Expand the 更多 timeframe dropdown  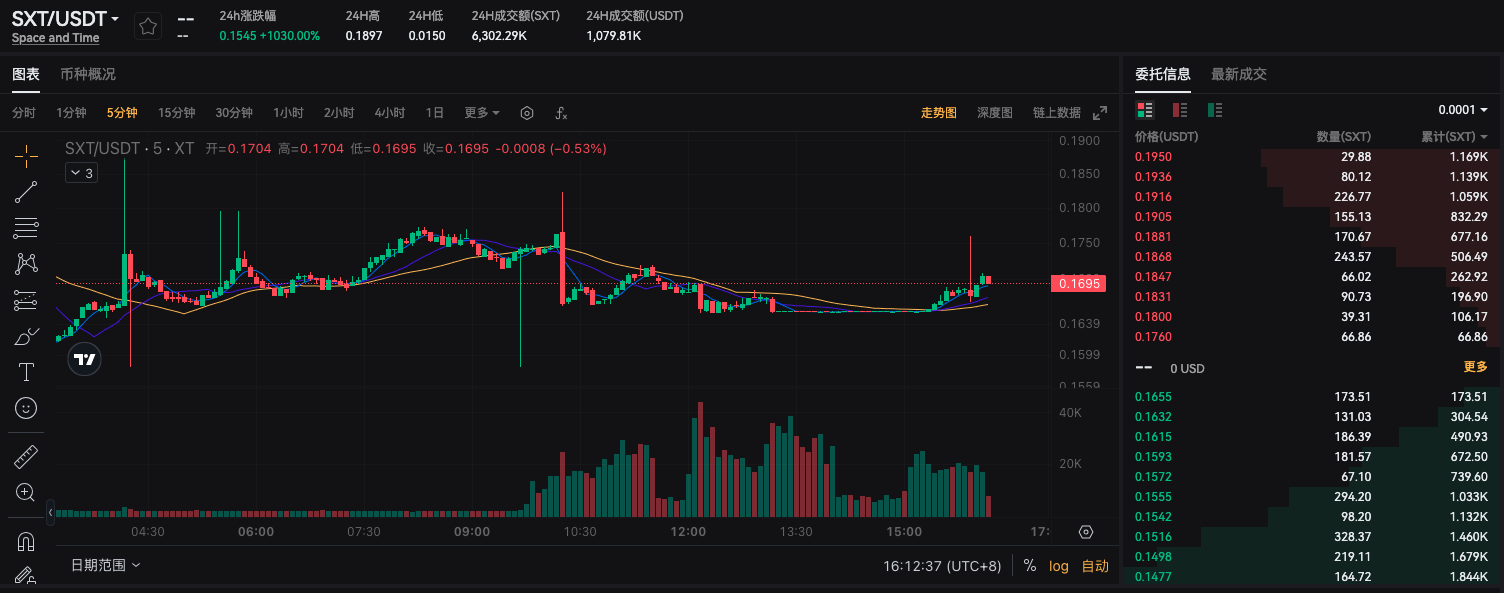click(x=482, y=113)
